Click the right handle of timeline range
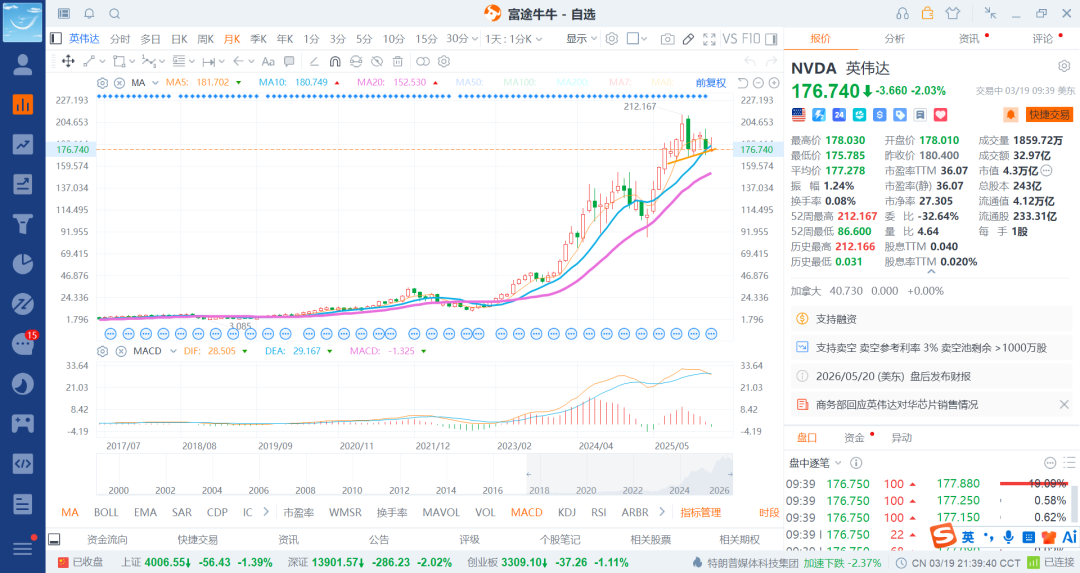Viewport: 1080px width, 573px height. (729, 474)
